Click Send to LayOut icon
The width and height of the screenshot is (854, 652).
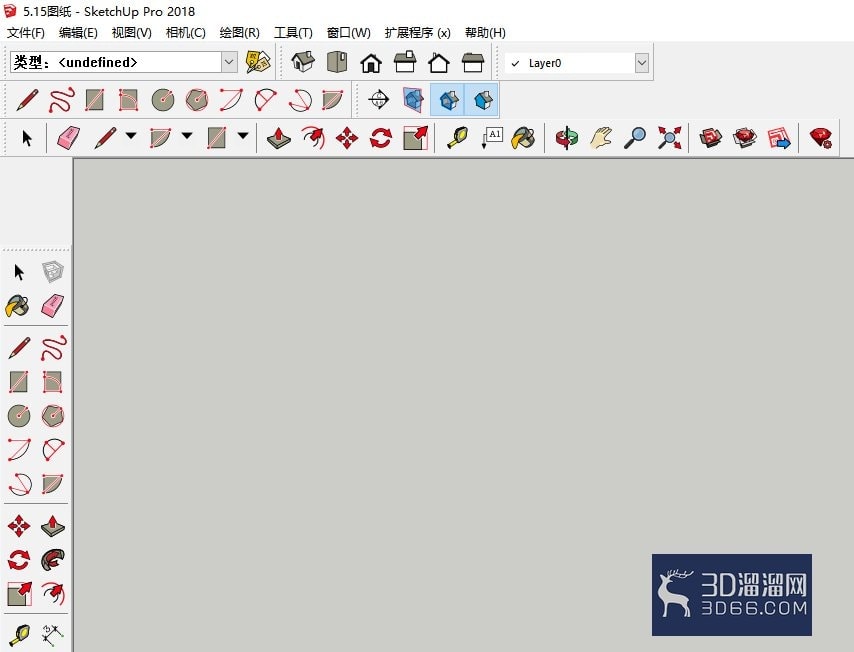coord(779,138)
